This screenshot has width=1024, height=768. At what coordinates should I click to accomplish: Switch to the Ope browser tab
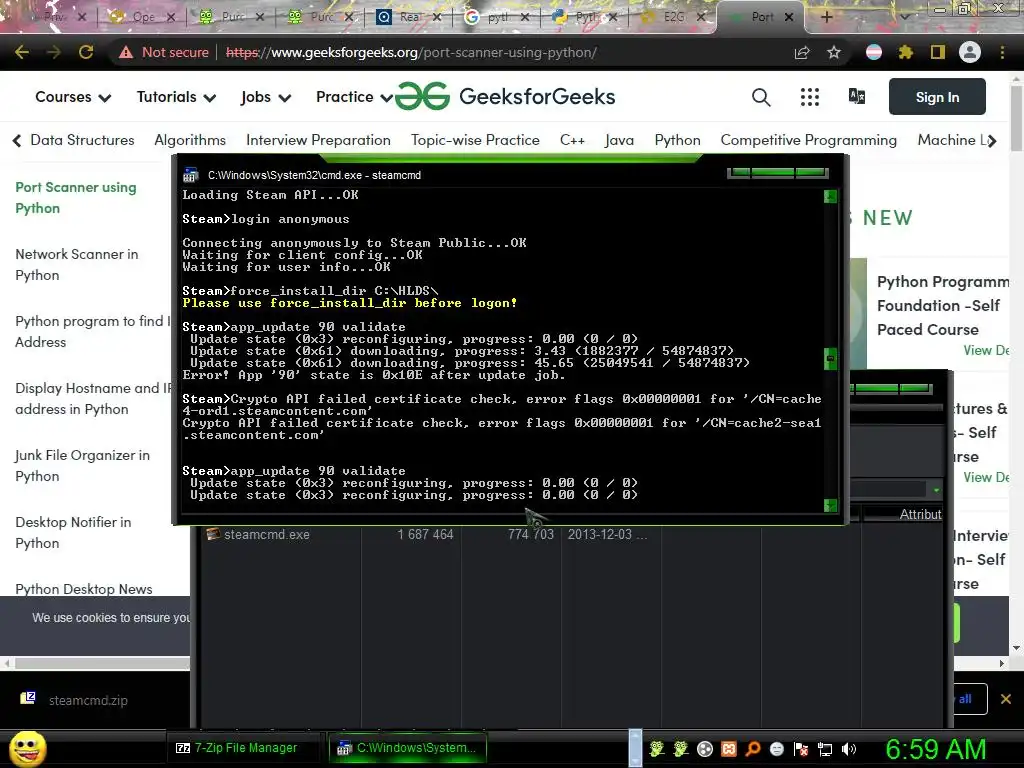tap(143, 17)
